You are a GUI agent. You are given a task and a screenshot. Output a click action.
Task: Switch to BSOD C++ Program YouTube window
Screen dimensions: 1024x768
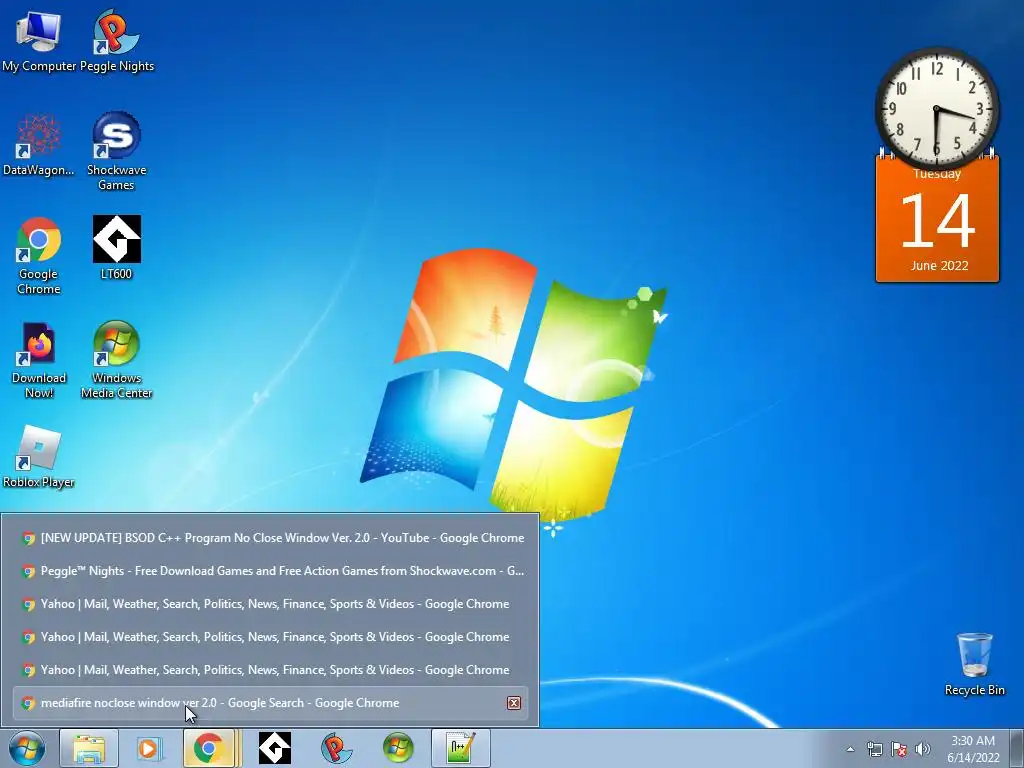point(270,538)
